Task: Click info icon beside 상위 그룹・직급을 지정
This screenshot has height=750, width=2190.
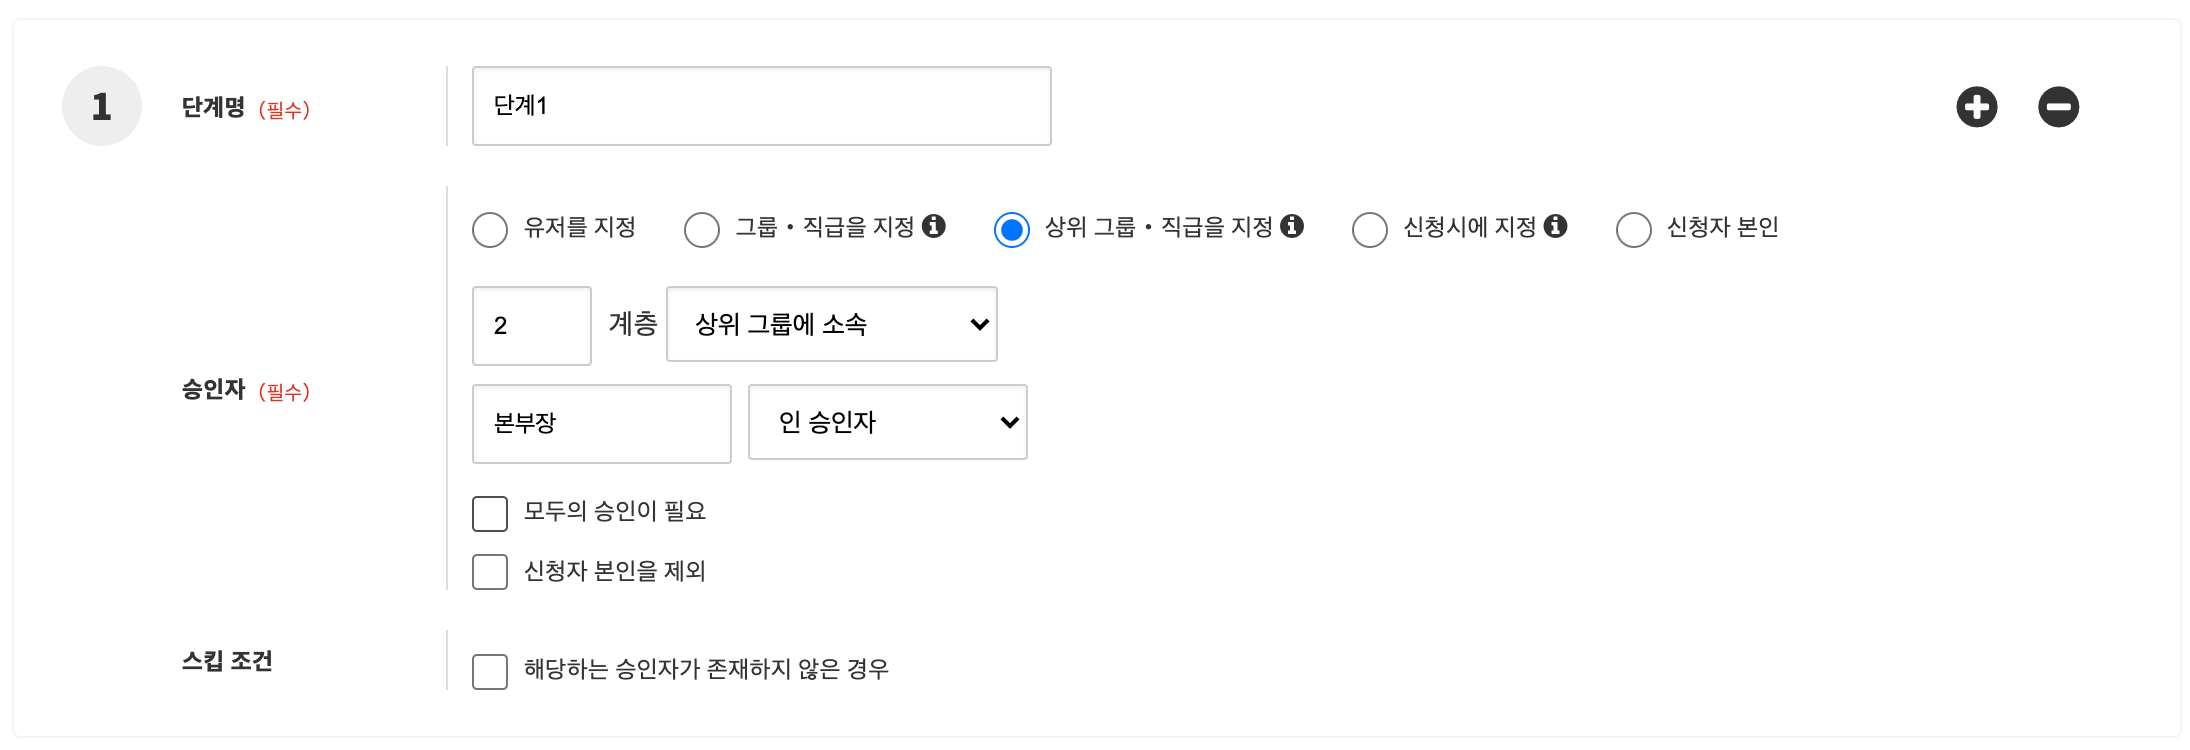Action: (1292, 226)
